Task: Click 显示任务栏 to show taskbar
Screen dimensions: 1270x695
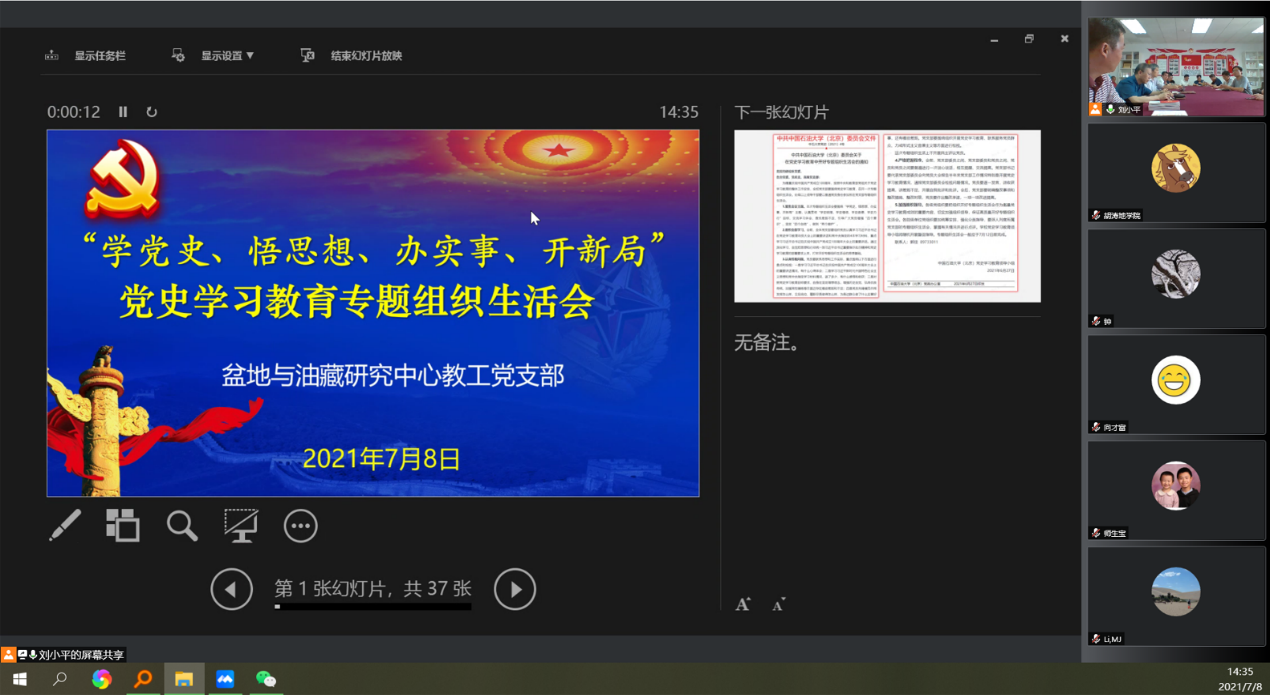Action: (87, 56)
